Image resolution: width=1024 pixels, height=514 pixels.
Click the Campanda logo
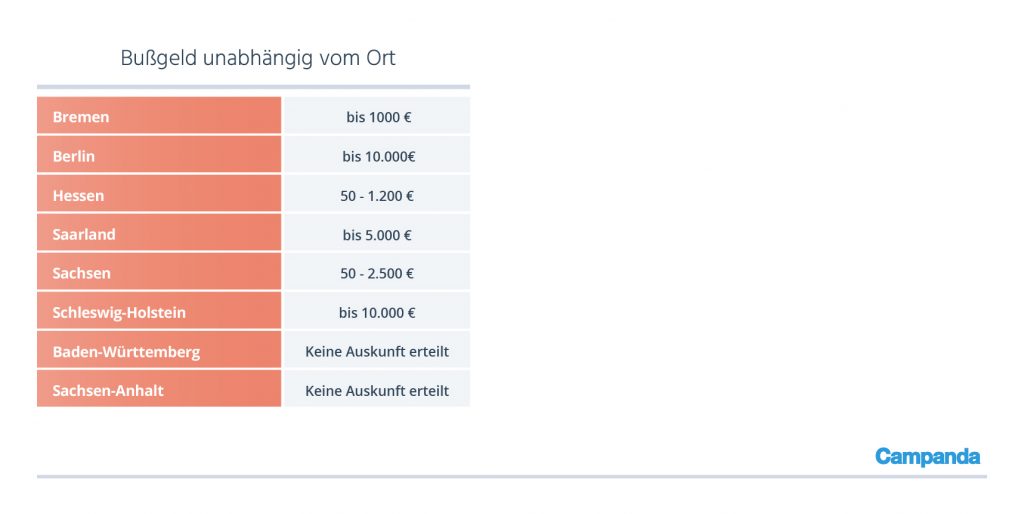point(927,457)
